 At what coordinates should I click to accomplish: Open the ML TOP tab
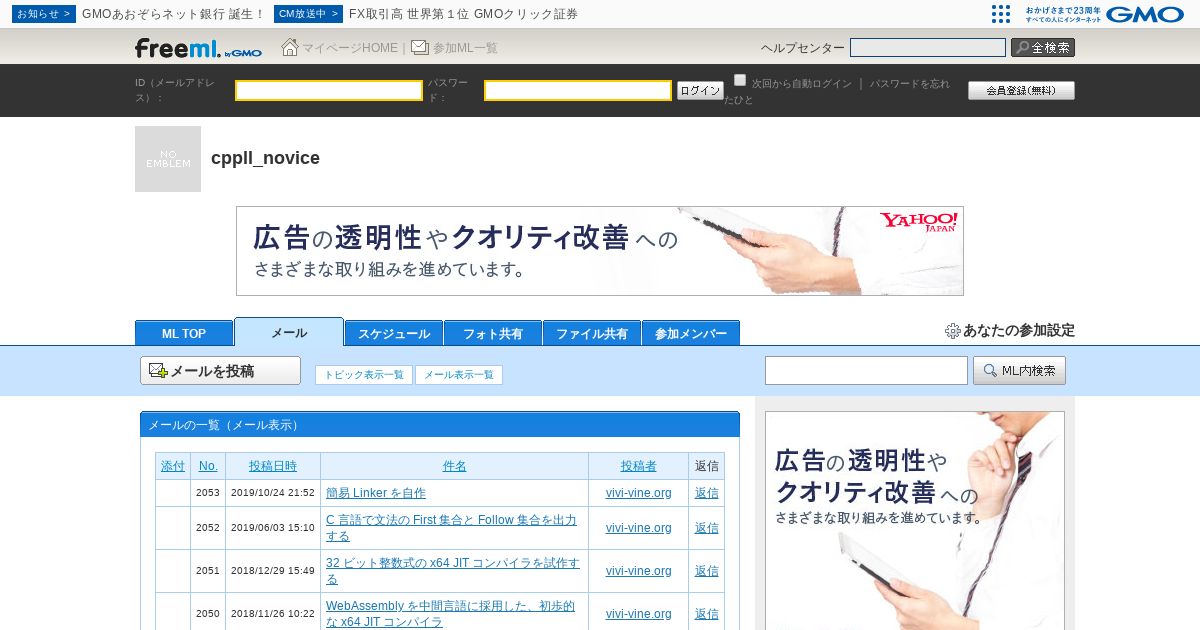pos(184,333)
